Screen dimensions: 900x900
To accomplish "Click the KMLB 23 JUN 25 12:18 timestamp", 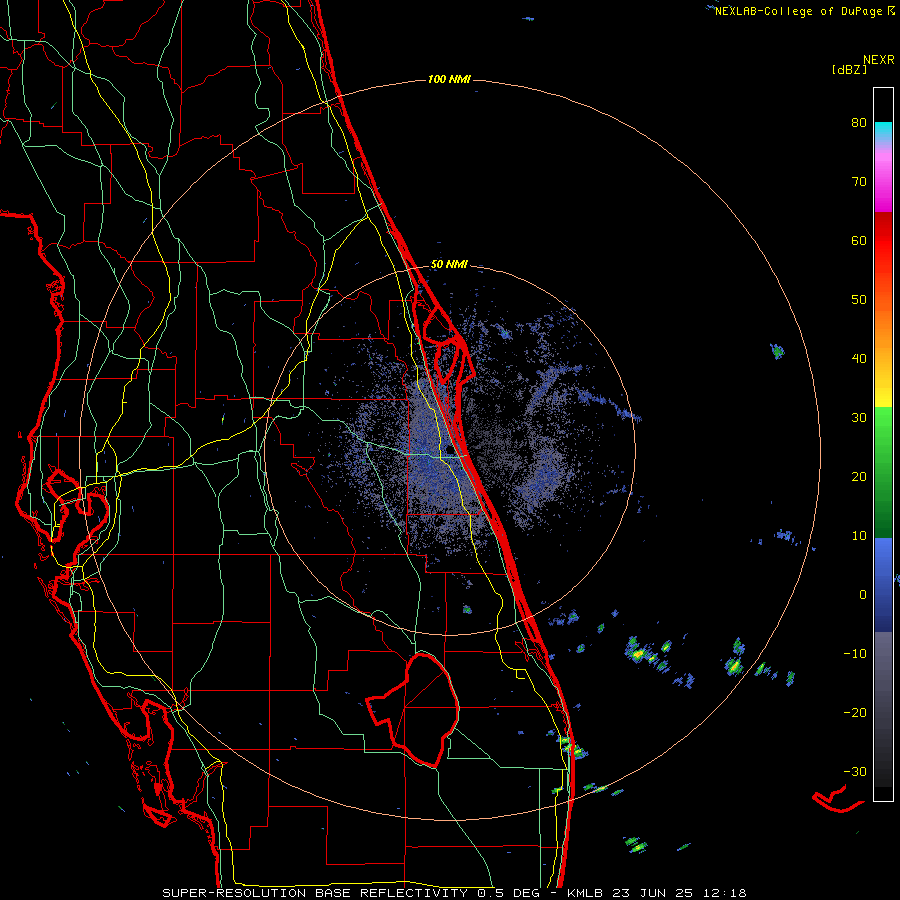I will click(x=657, y=893).
